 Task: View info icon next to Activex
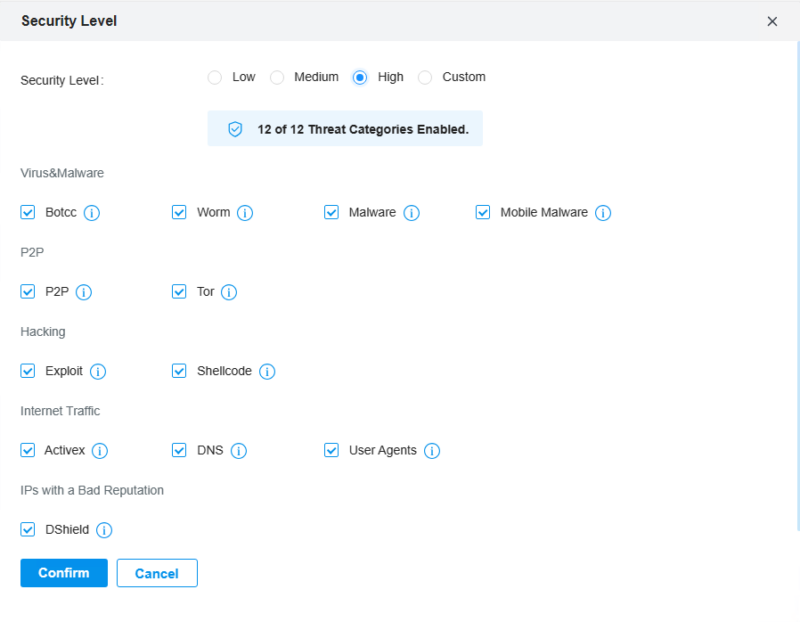101,450
